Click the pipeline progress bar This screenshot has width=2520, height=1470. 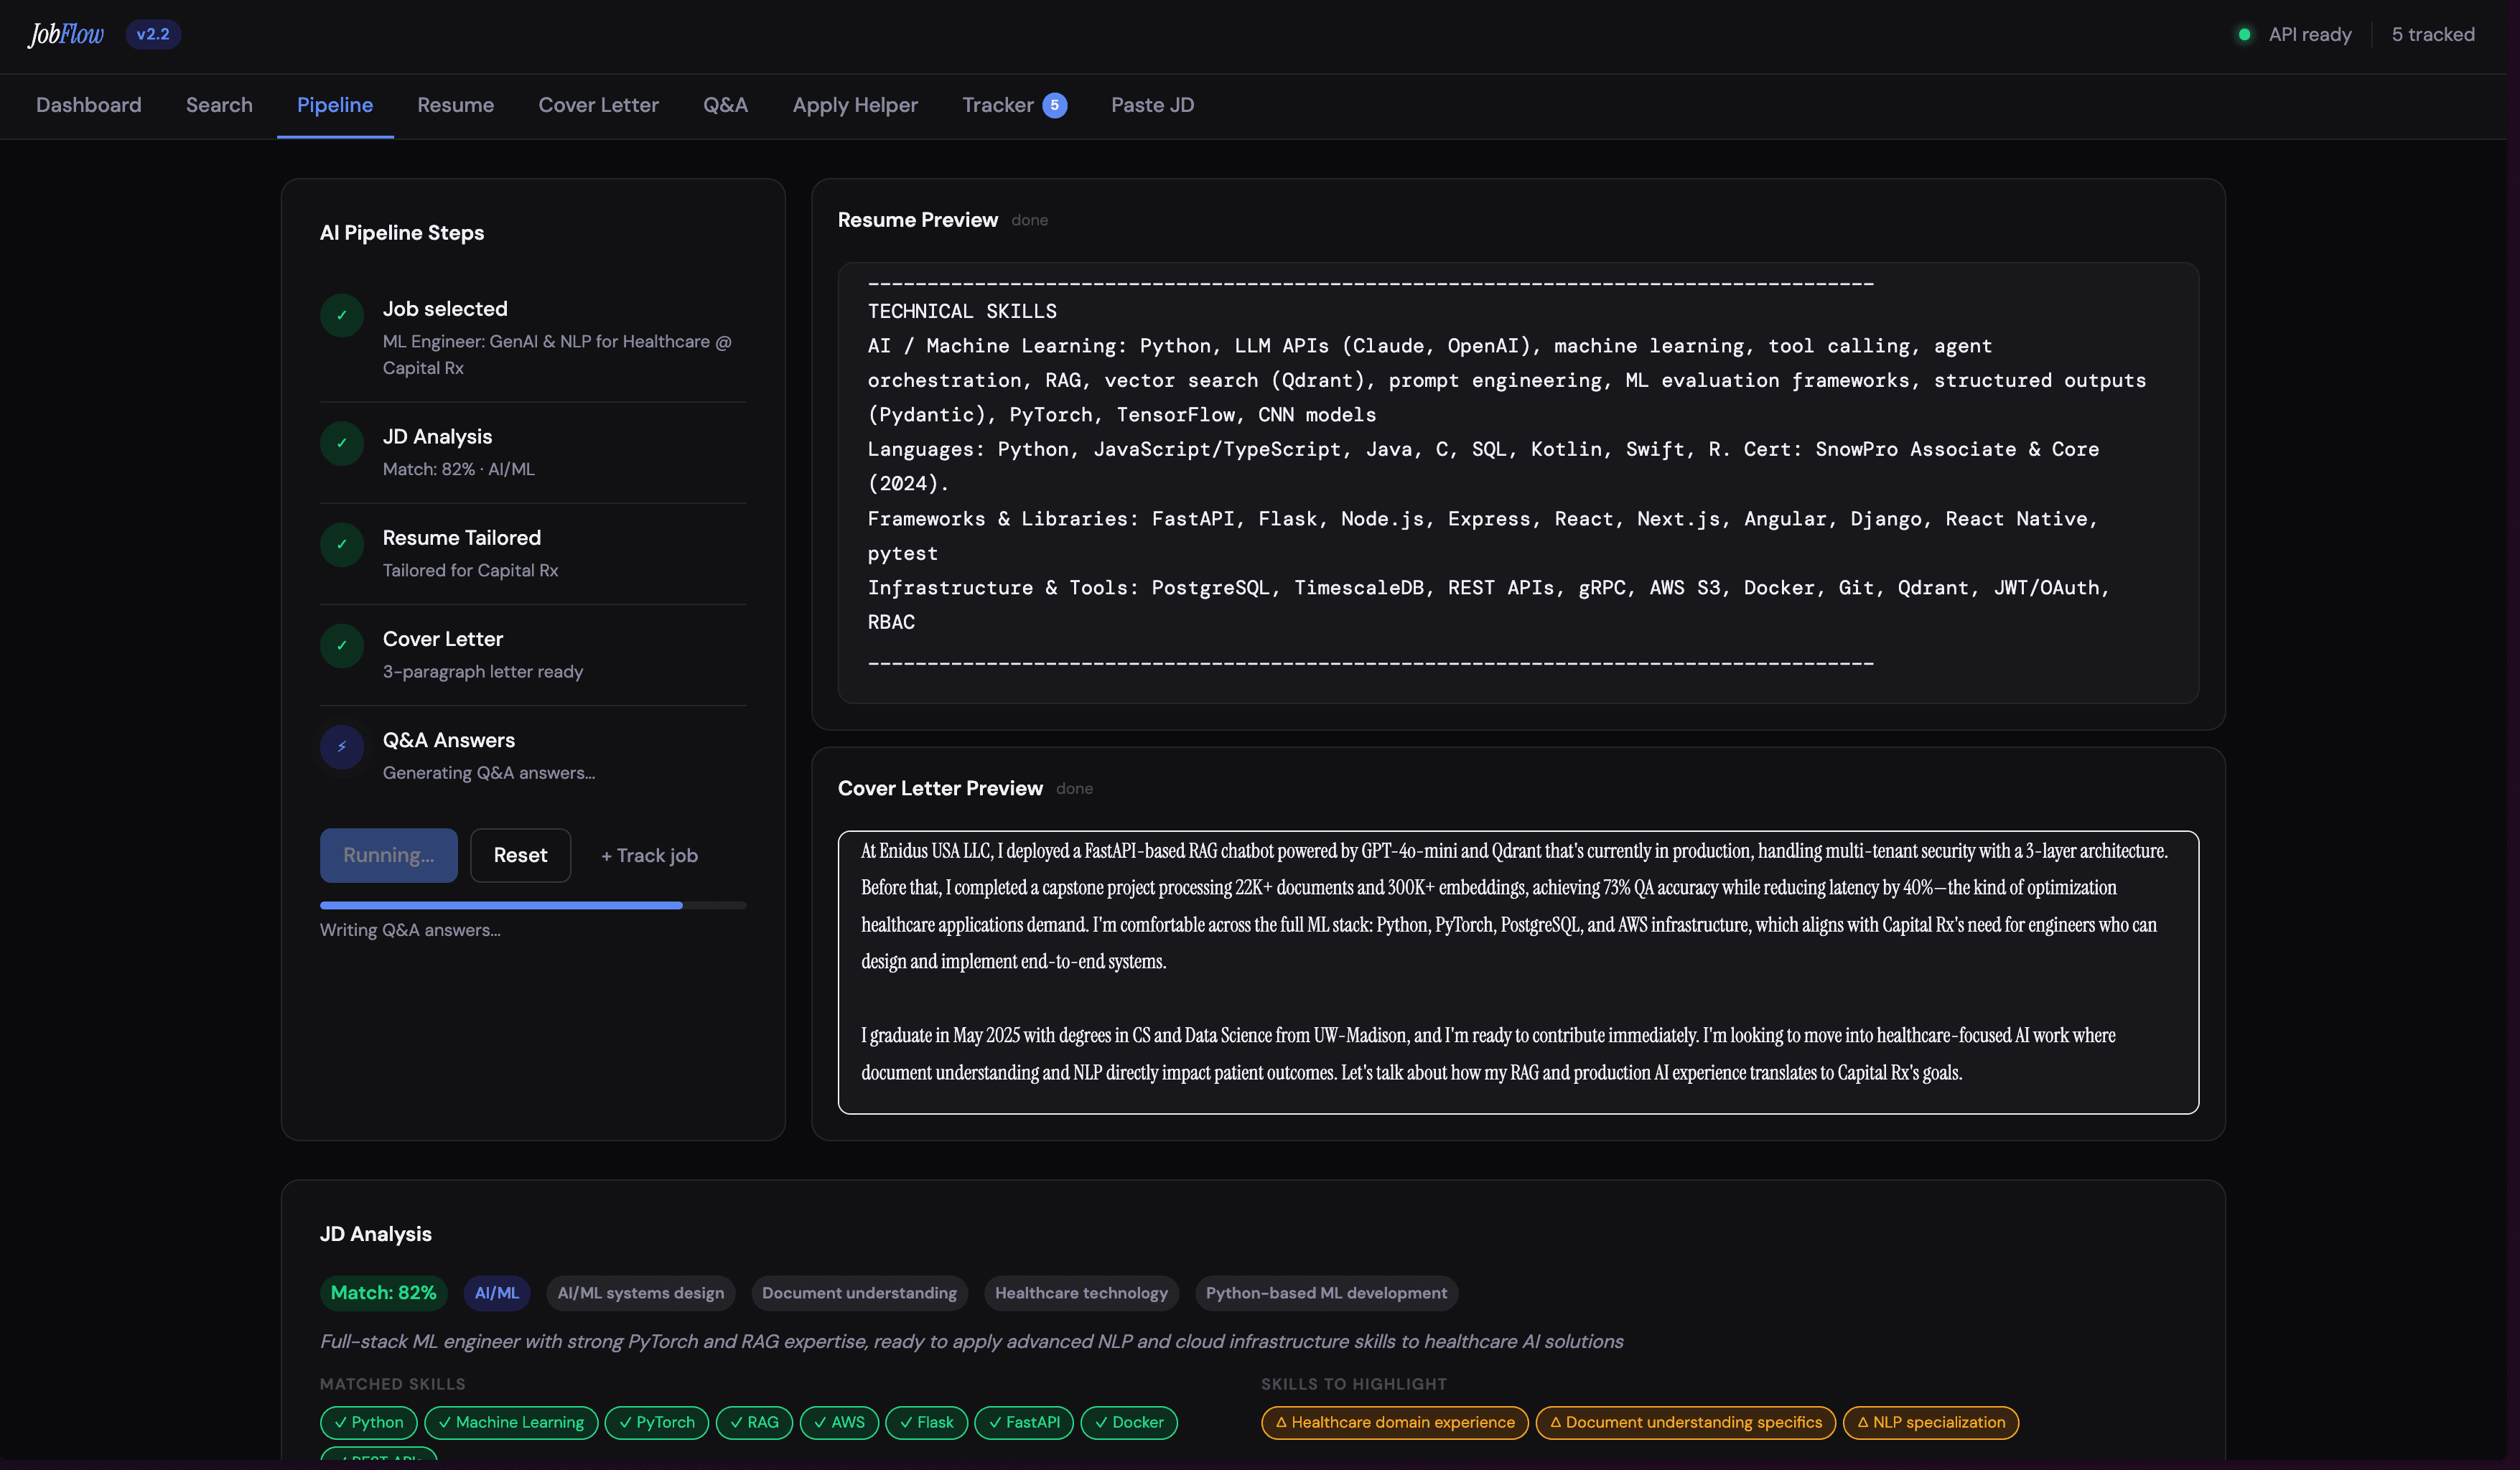[x=533, y=905]
